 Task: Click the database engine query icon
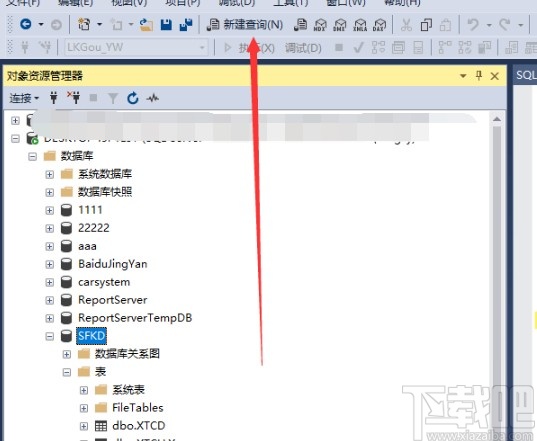[300, 25]
